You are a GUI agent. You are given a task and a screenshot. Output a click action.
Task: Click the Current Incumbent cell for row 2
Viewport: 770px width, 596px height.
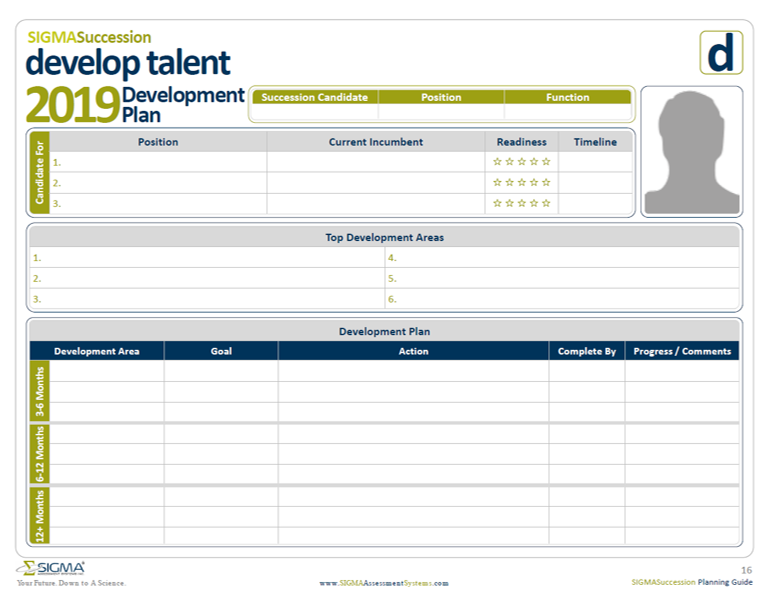tap(375, 183)
